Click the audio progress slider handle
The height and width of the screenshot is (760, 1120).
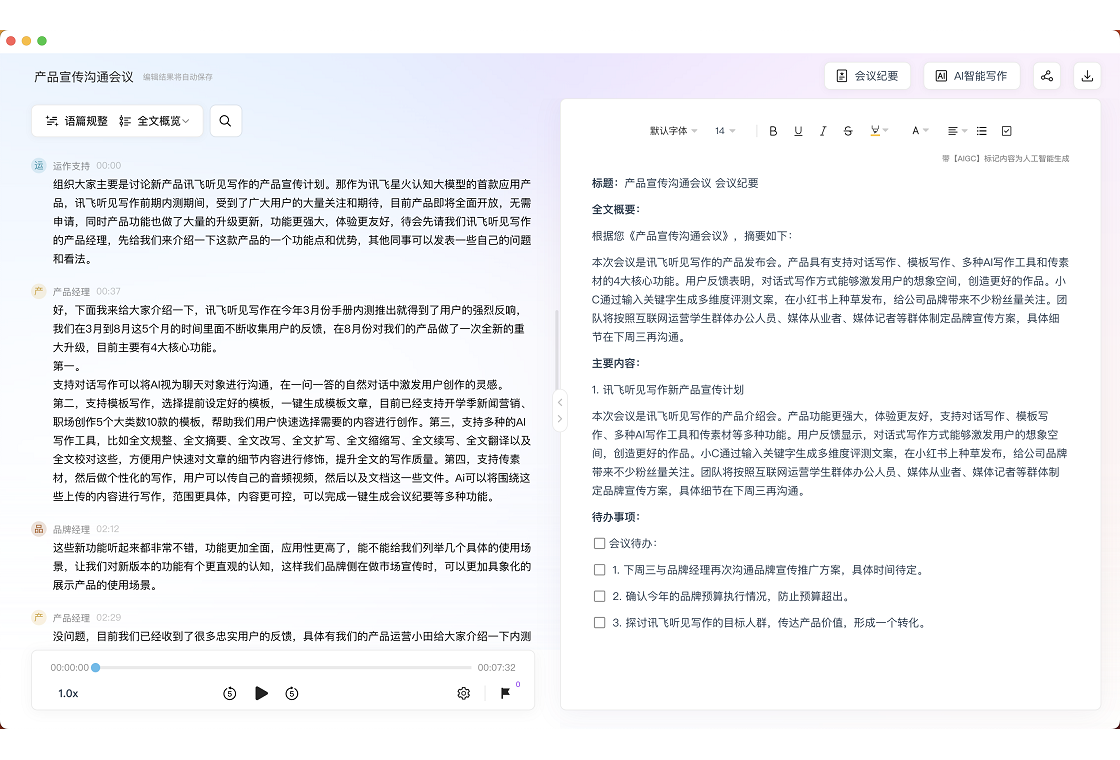(96, 667)
